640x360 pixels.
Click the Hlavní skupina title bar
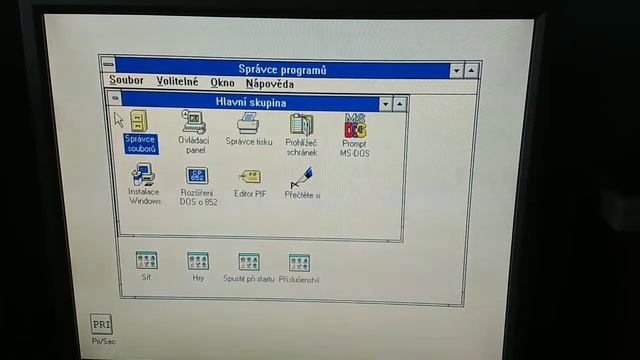[250, 102]
